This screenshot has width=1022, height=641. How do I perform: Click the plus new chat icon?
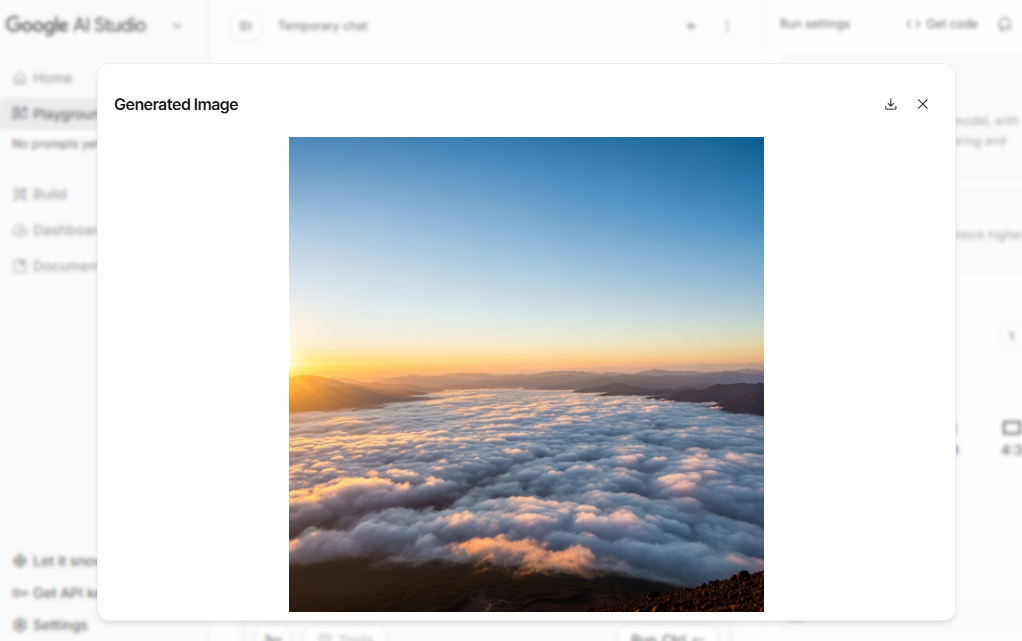[x=691, y=26]
